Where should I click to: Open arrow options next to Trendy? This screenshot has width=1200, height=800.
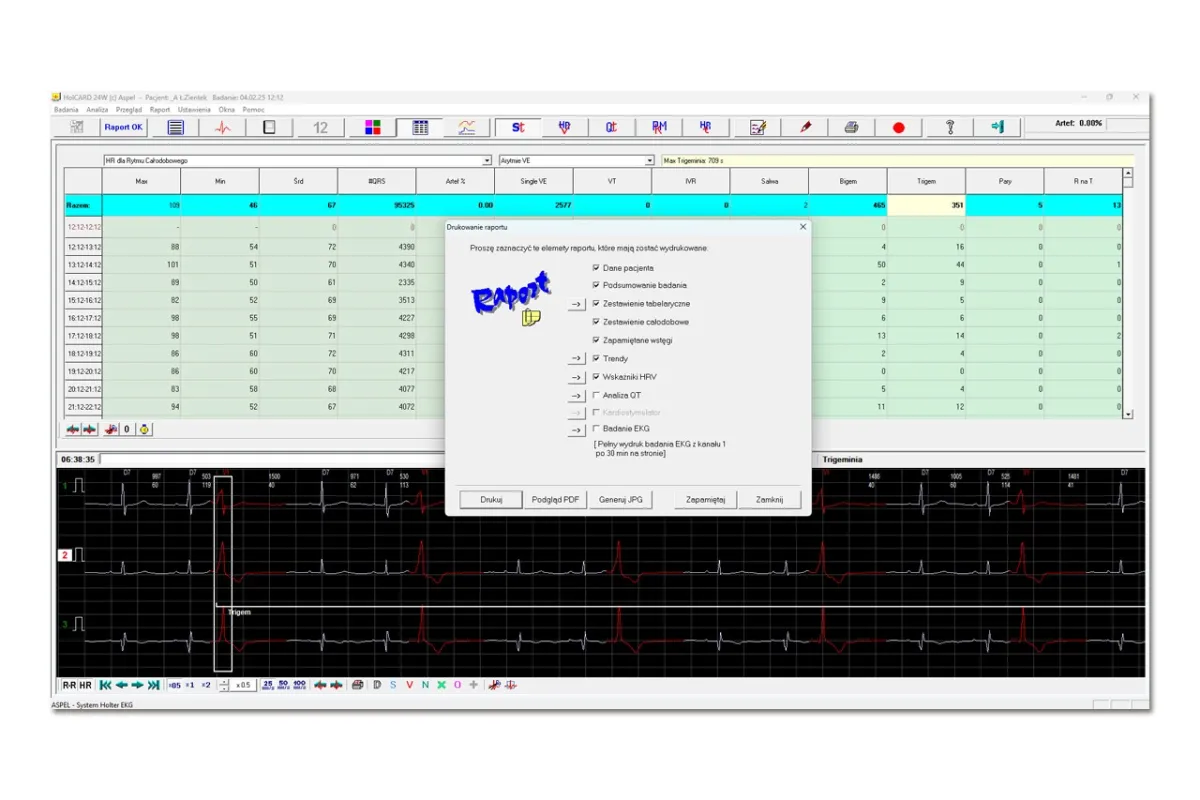(576, 358)
